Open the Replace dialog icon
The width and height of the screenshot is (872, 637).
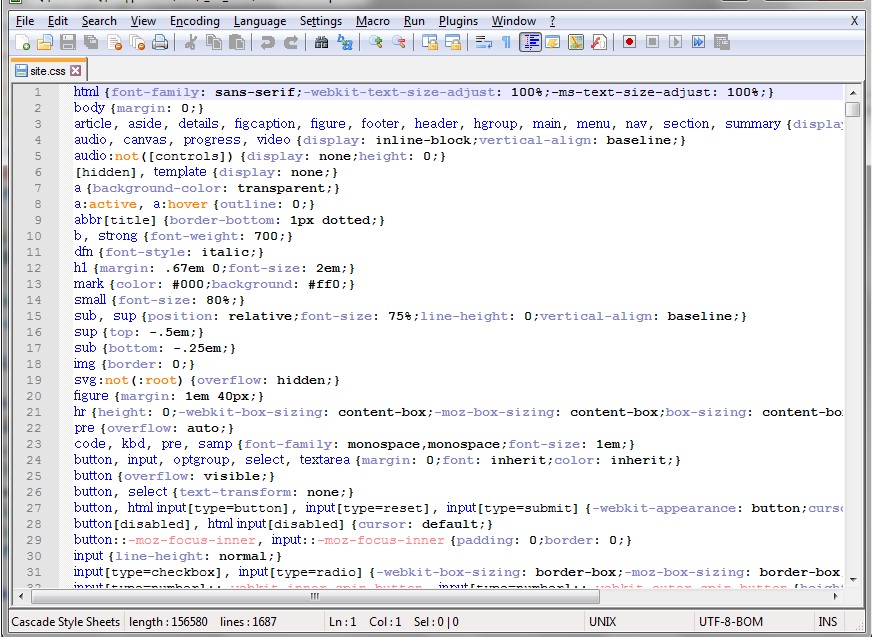click(345, 42)
